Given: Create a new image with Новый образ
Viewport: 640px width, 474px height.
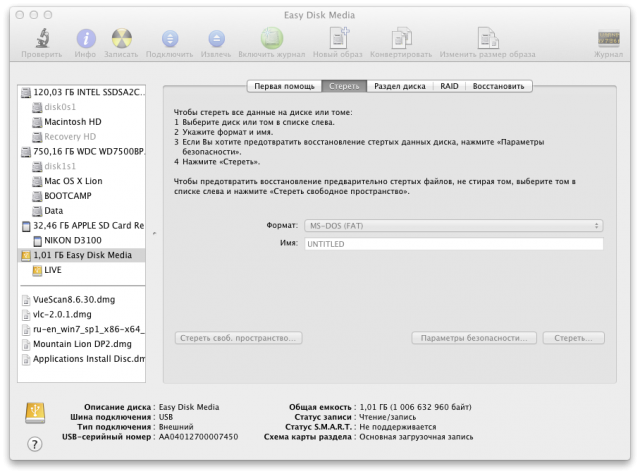Looking at the screenshot, I should (x=330, y=38).
